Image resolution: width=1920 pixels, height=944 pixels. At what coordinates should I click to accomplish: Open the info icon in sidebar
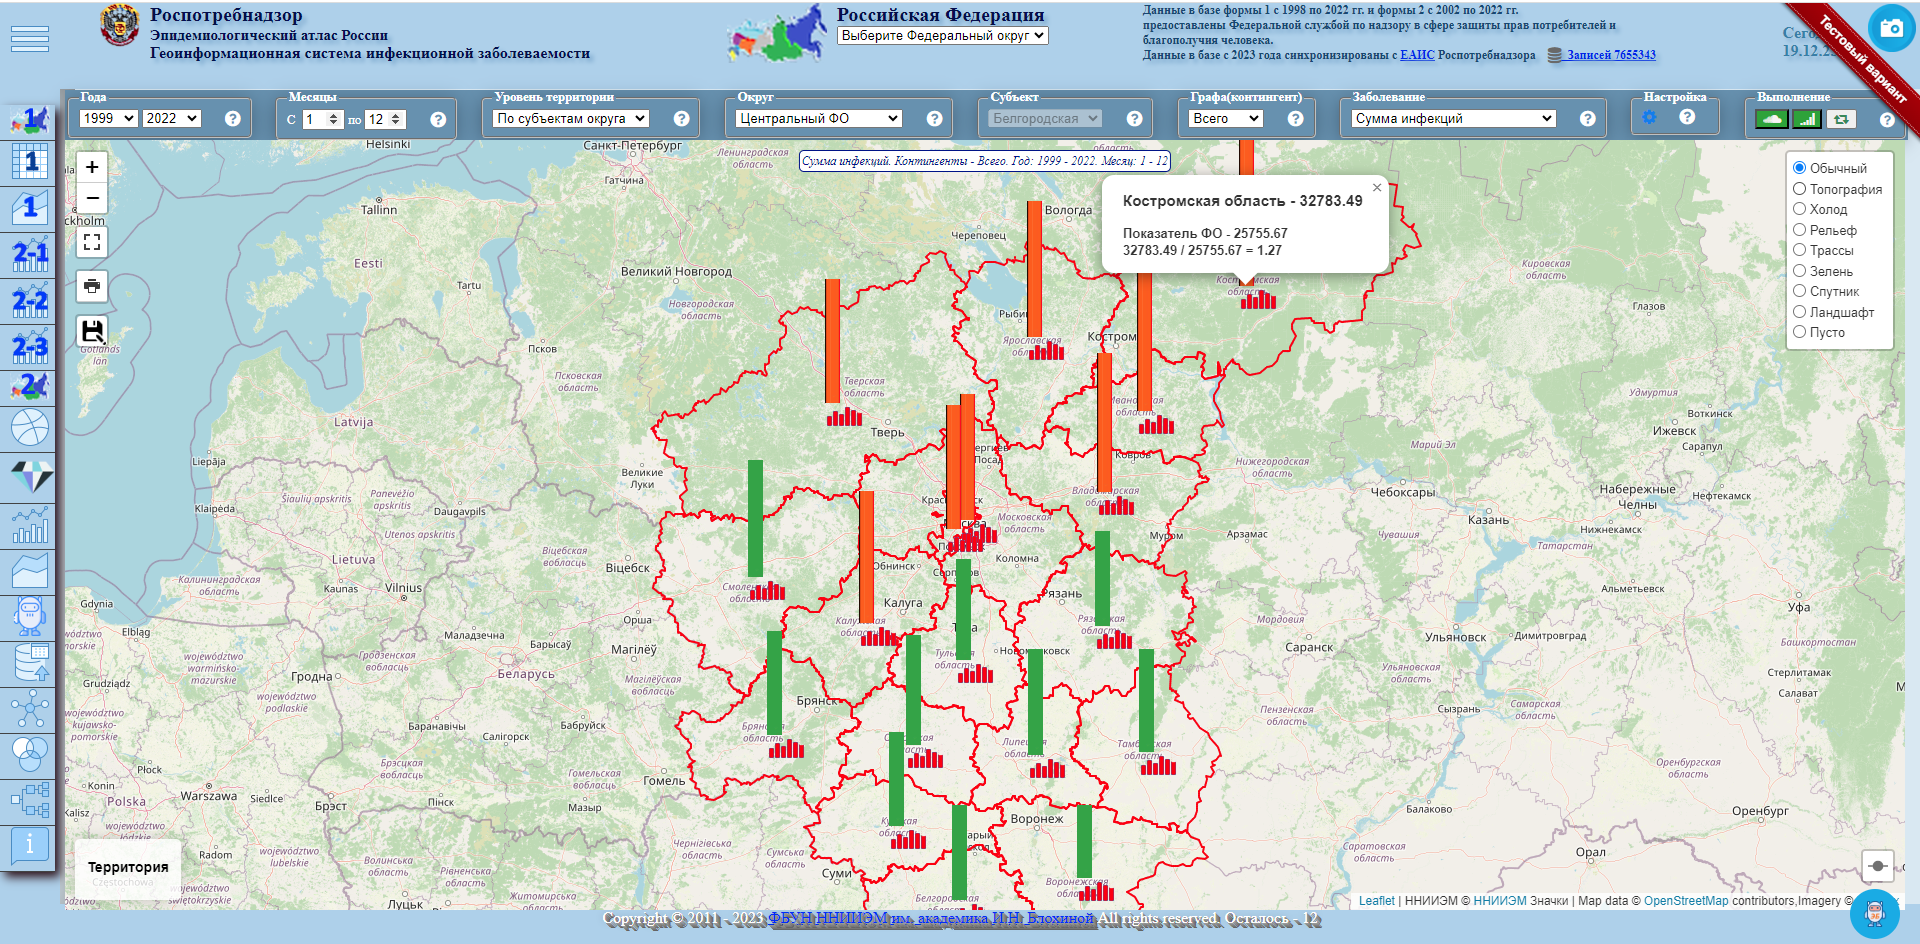click(30, 845)
